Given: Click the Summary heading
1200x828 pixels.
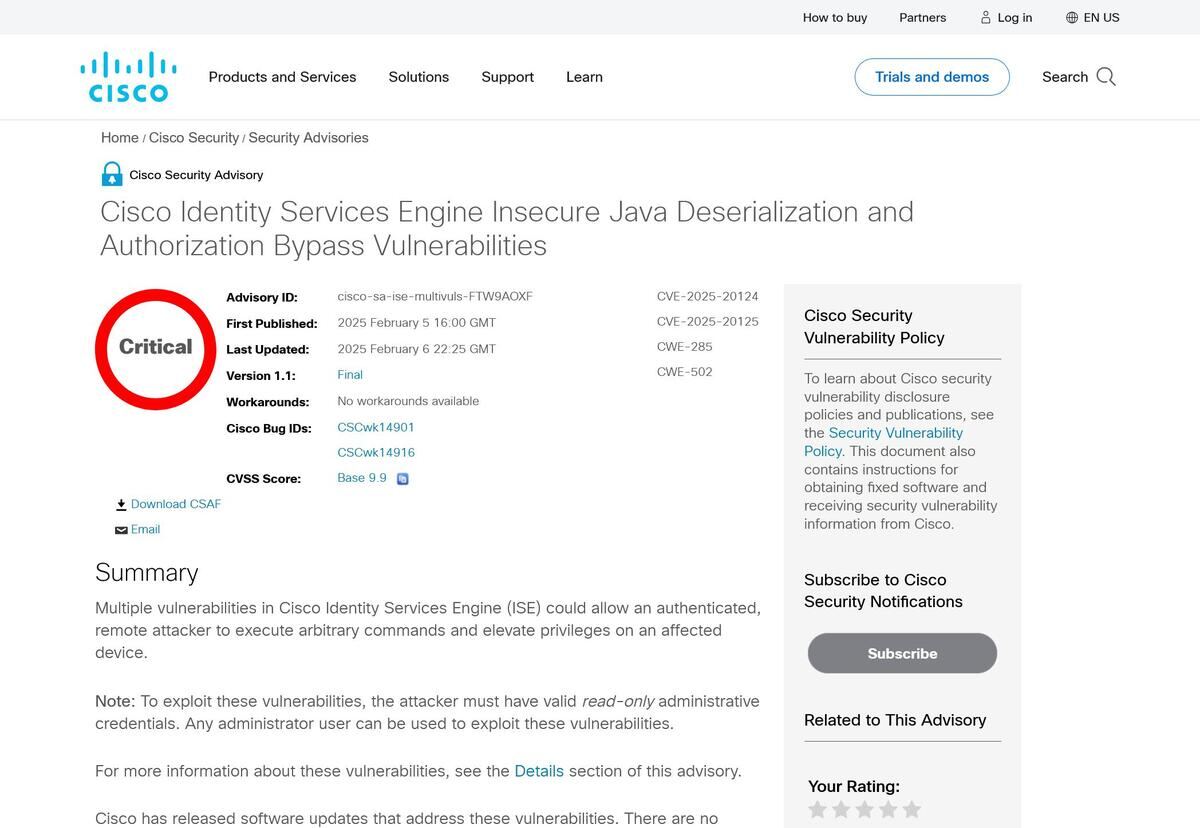Looking at the screenshot, I should click(x=147, y=572).
